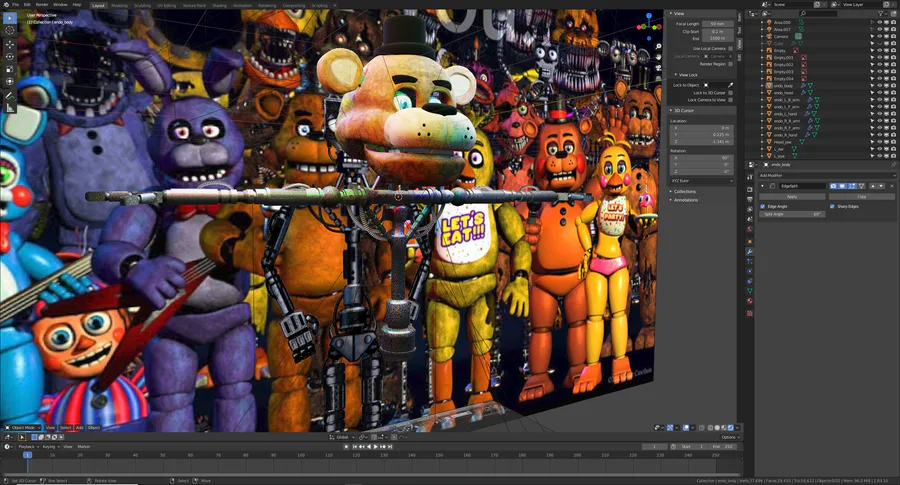Open the Tool settings properties tab
The height and width of the screenshot is (485, 900).
[x=750, y=177]
